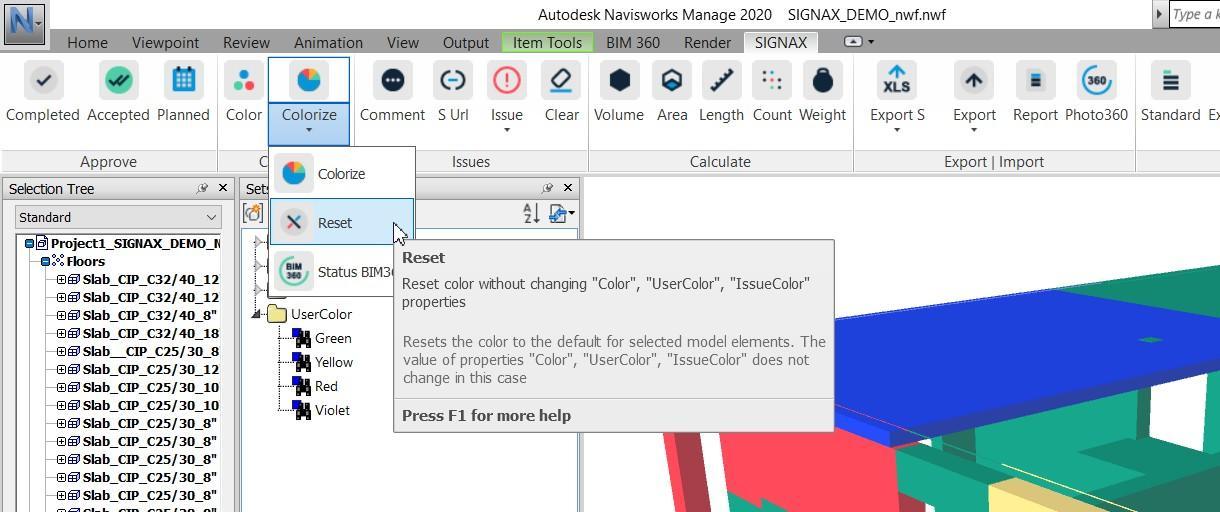Open the Animation tab
Viewport: 1220px width, 512px height.
tap(328, 42)
